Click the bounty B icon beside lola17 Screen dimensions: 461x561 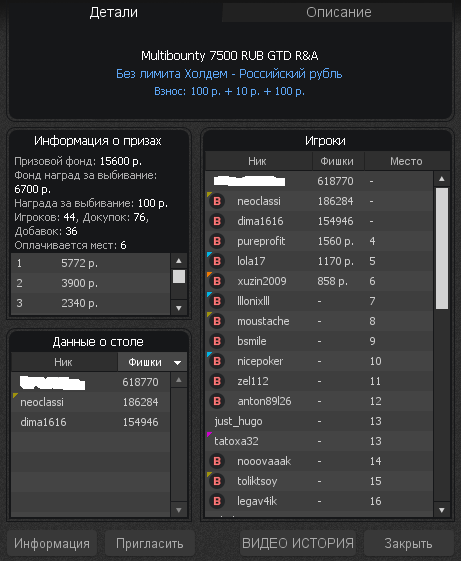click(x=217, y=261)
